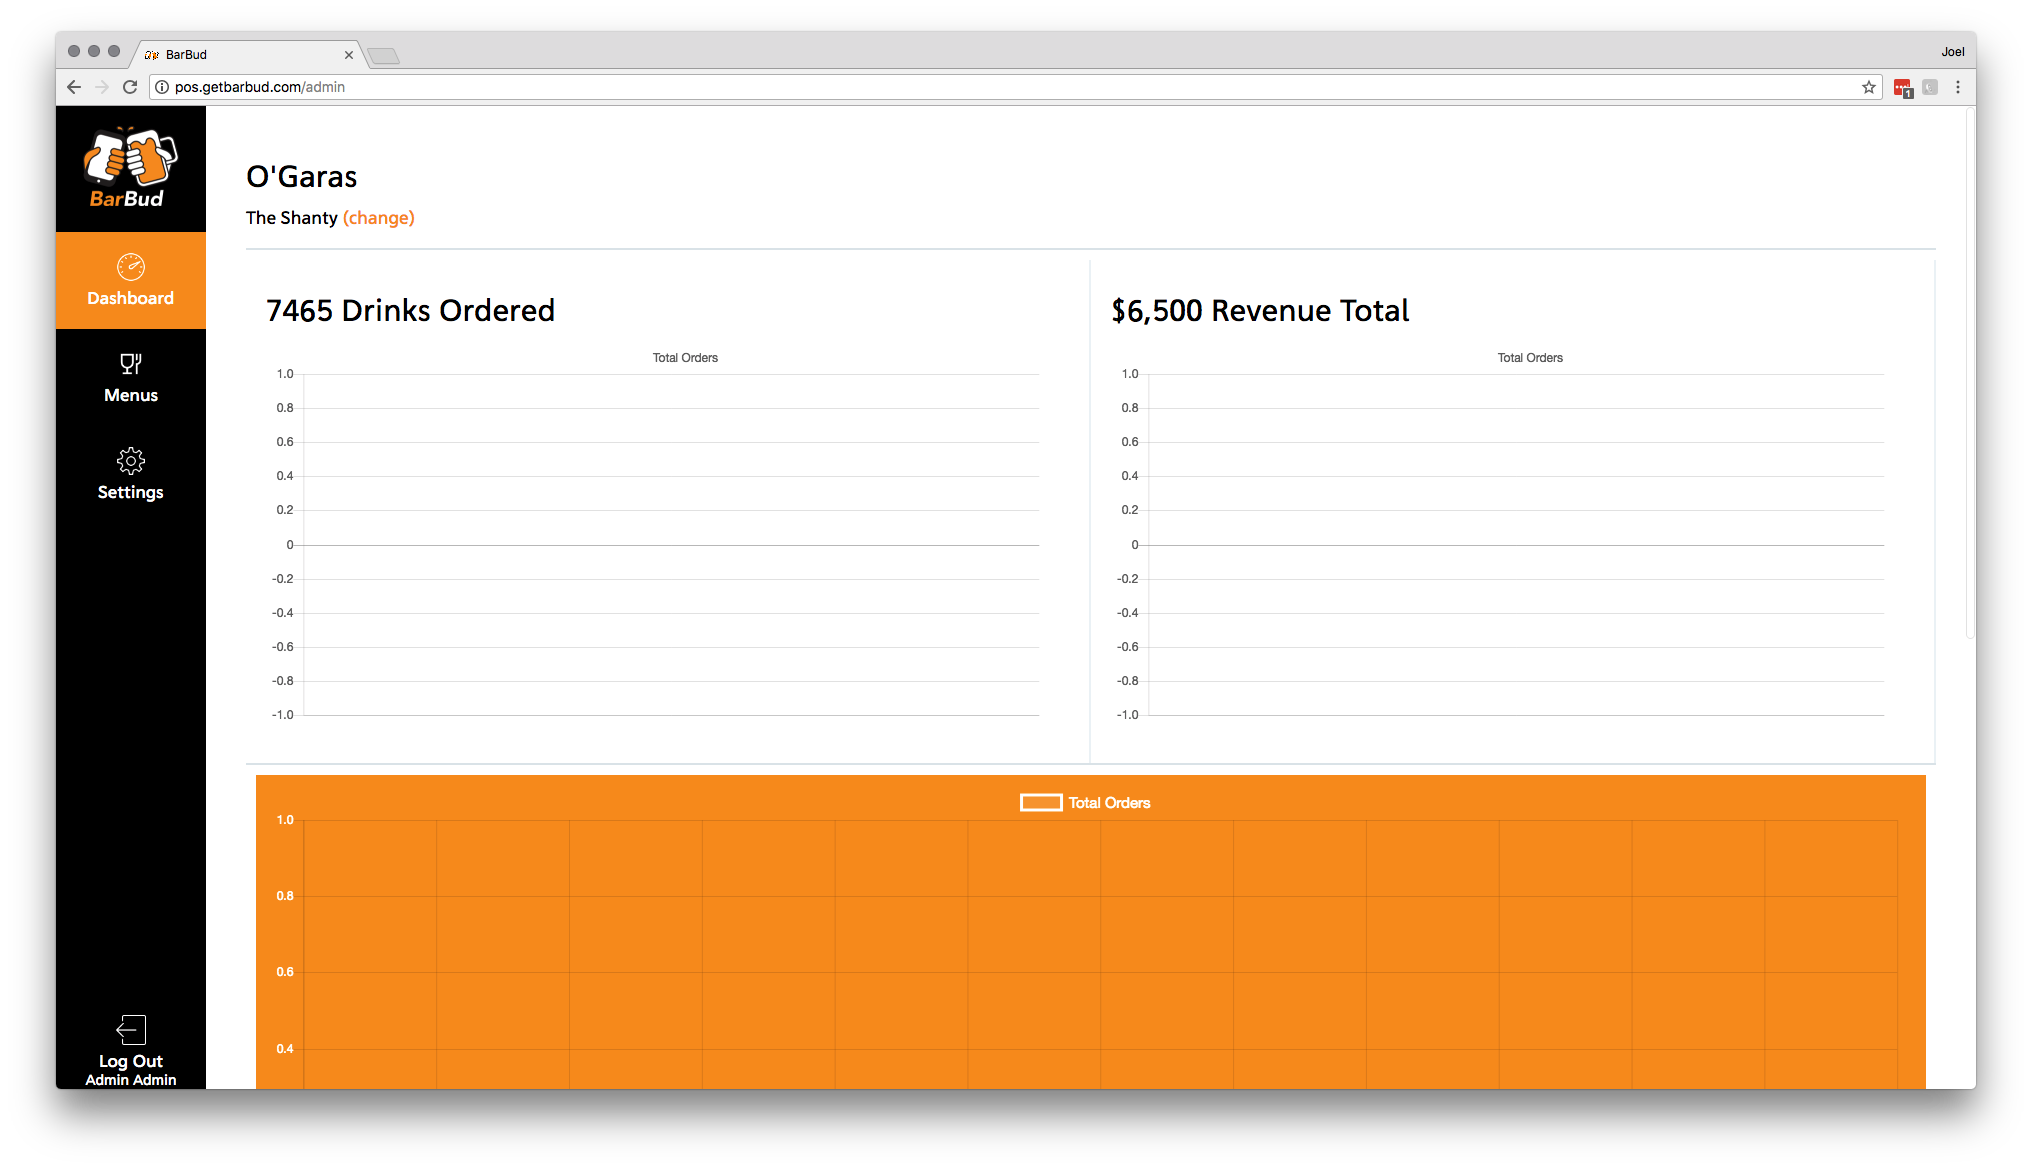The image size is (2032, 1169).
Task: Reload the page with the refresh icon
Action: coord(130,87)
